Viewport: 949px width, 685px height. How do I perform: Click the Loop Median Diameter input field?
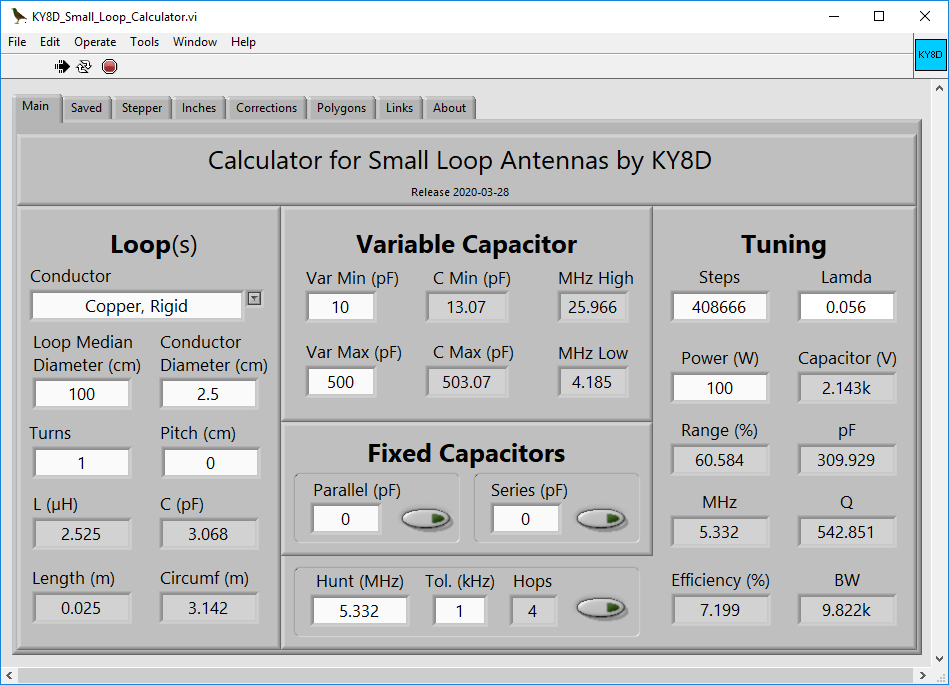[x=82, y=394]
